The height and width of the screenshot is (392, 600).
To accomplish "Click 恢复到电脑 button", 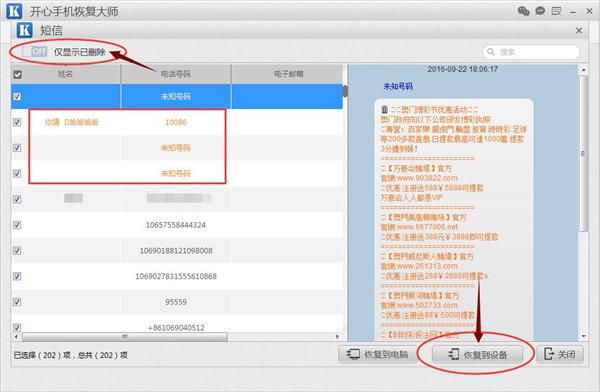I will point(377,354).
